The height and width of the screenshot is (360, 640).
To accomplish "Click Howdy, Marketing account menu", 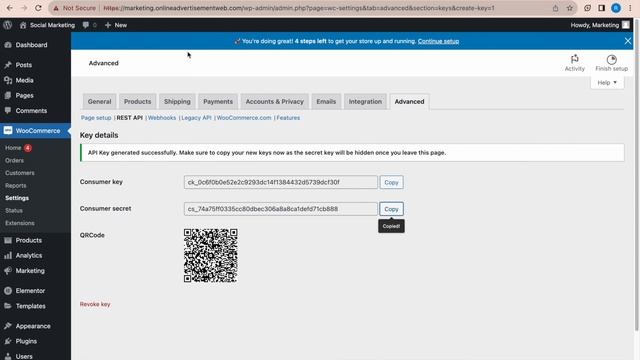I will (600, 25).
